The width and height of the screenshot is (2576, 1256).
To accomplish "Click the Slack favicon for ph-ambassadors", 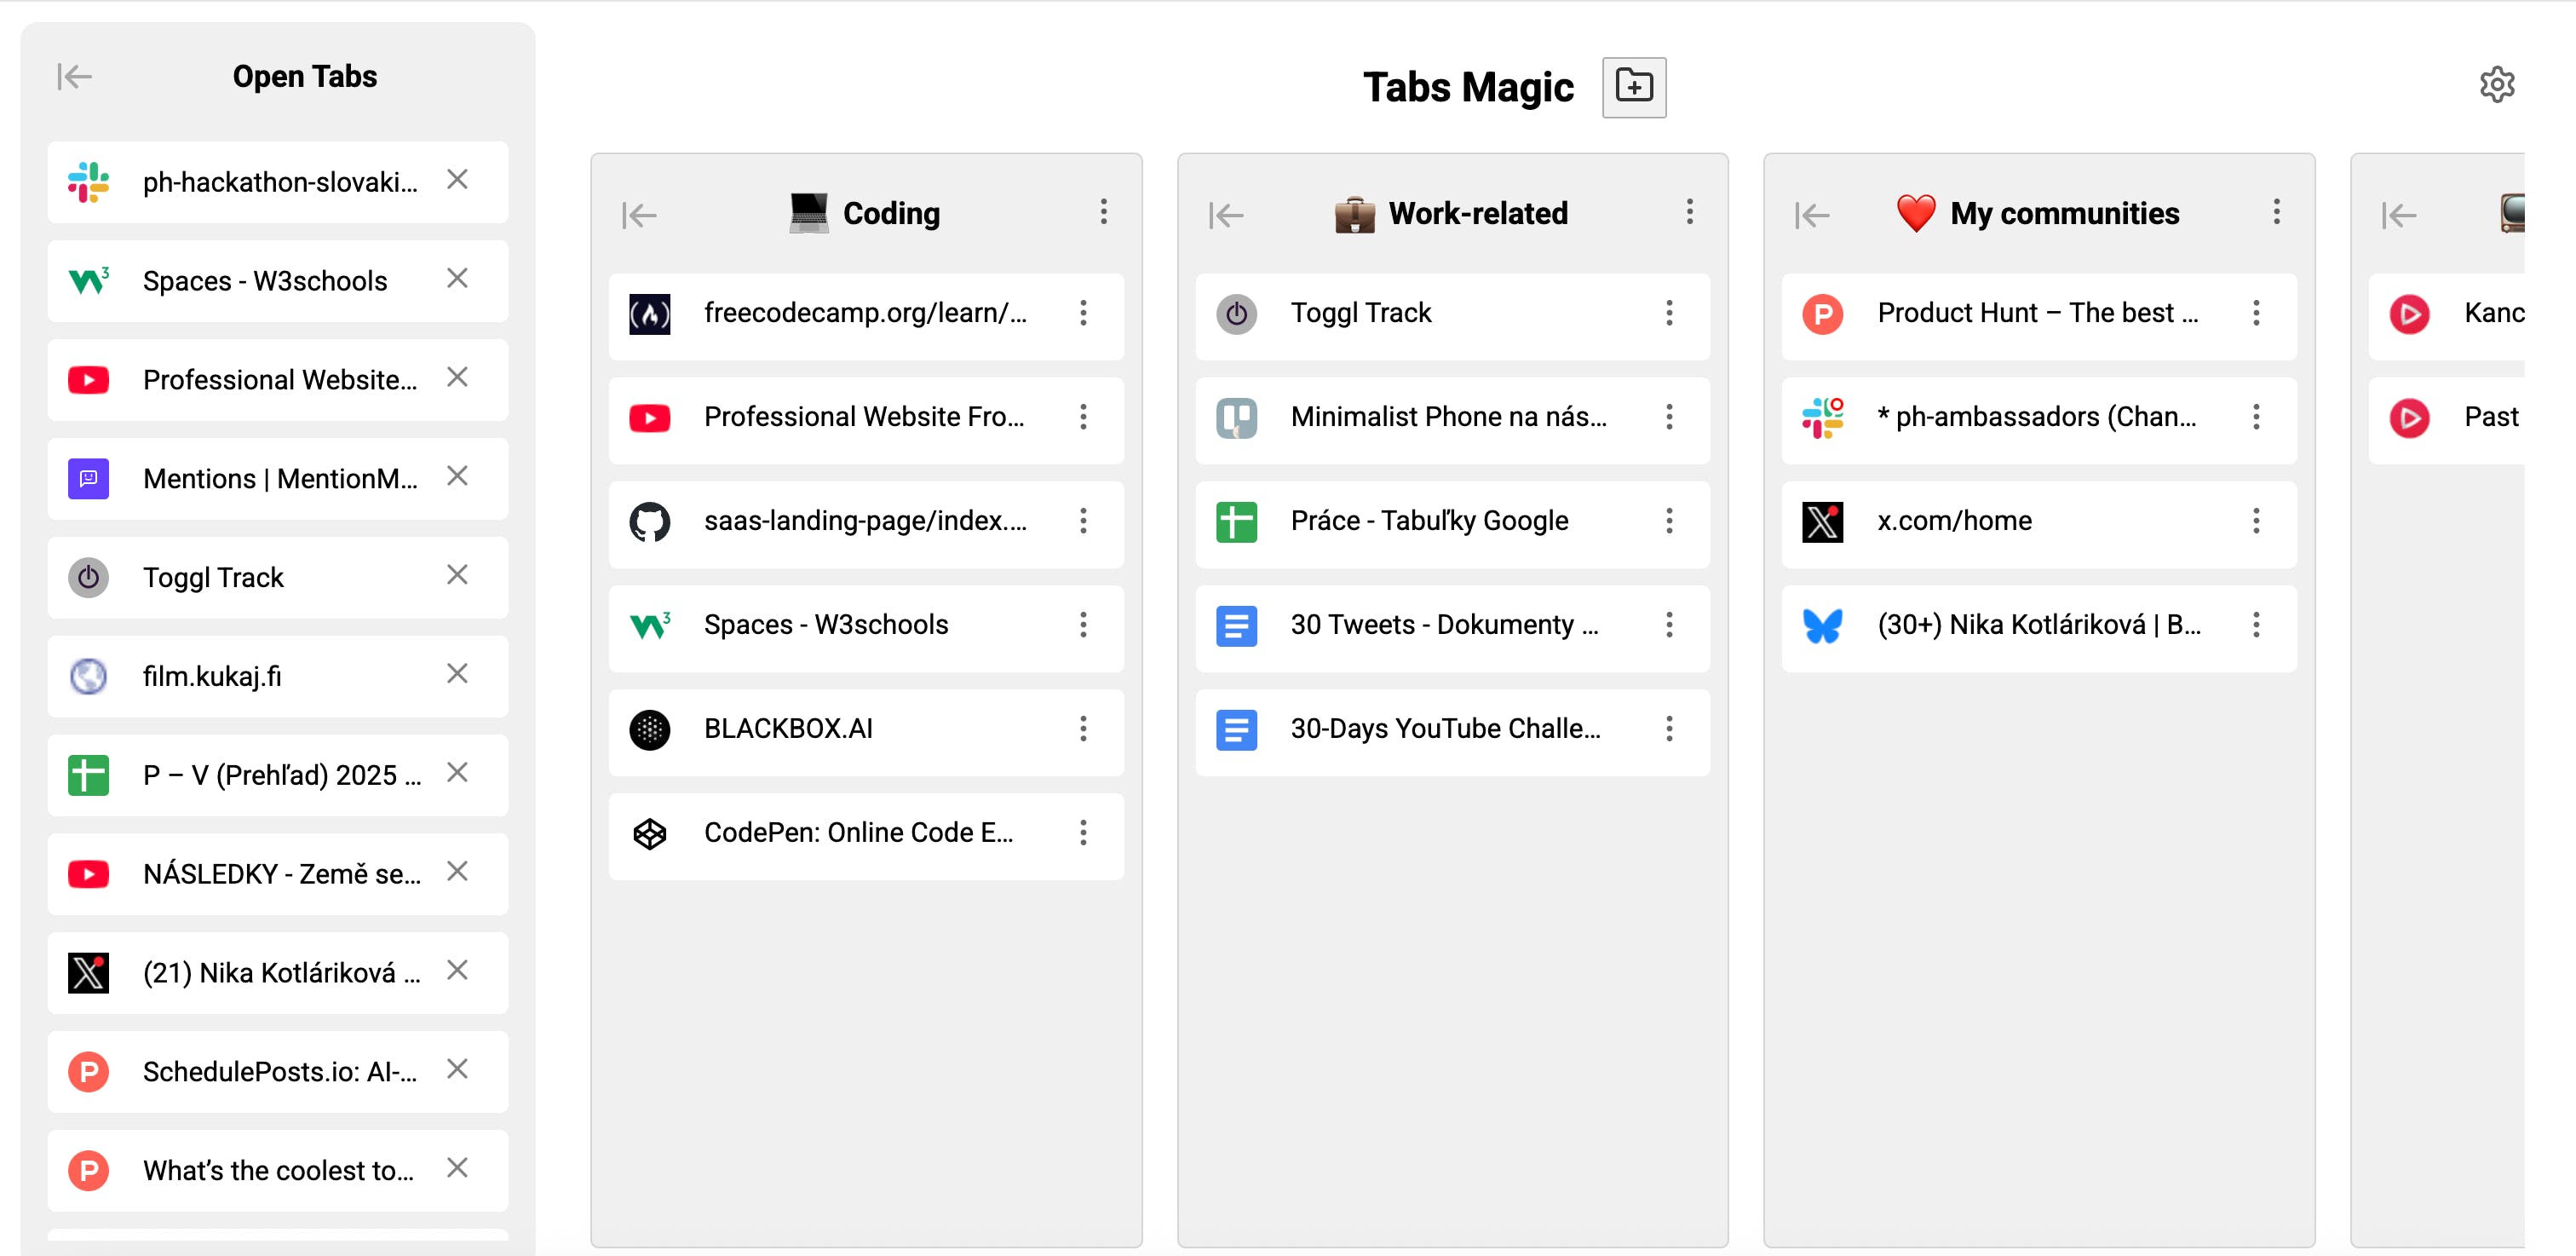I will tap(1823, 418).
